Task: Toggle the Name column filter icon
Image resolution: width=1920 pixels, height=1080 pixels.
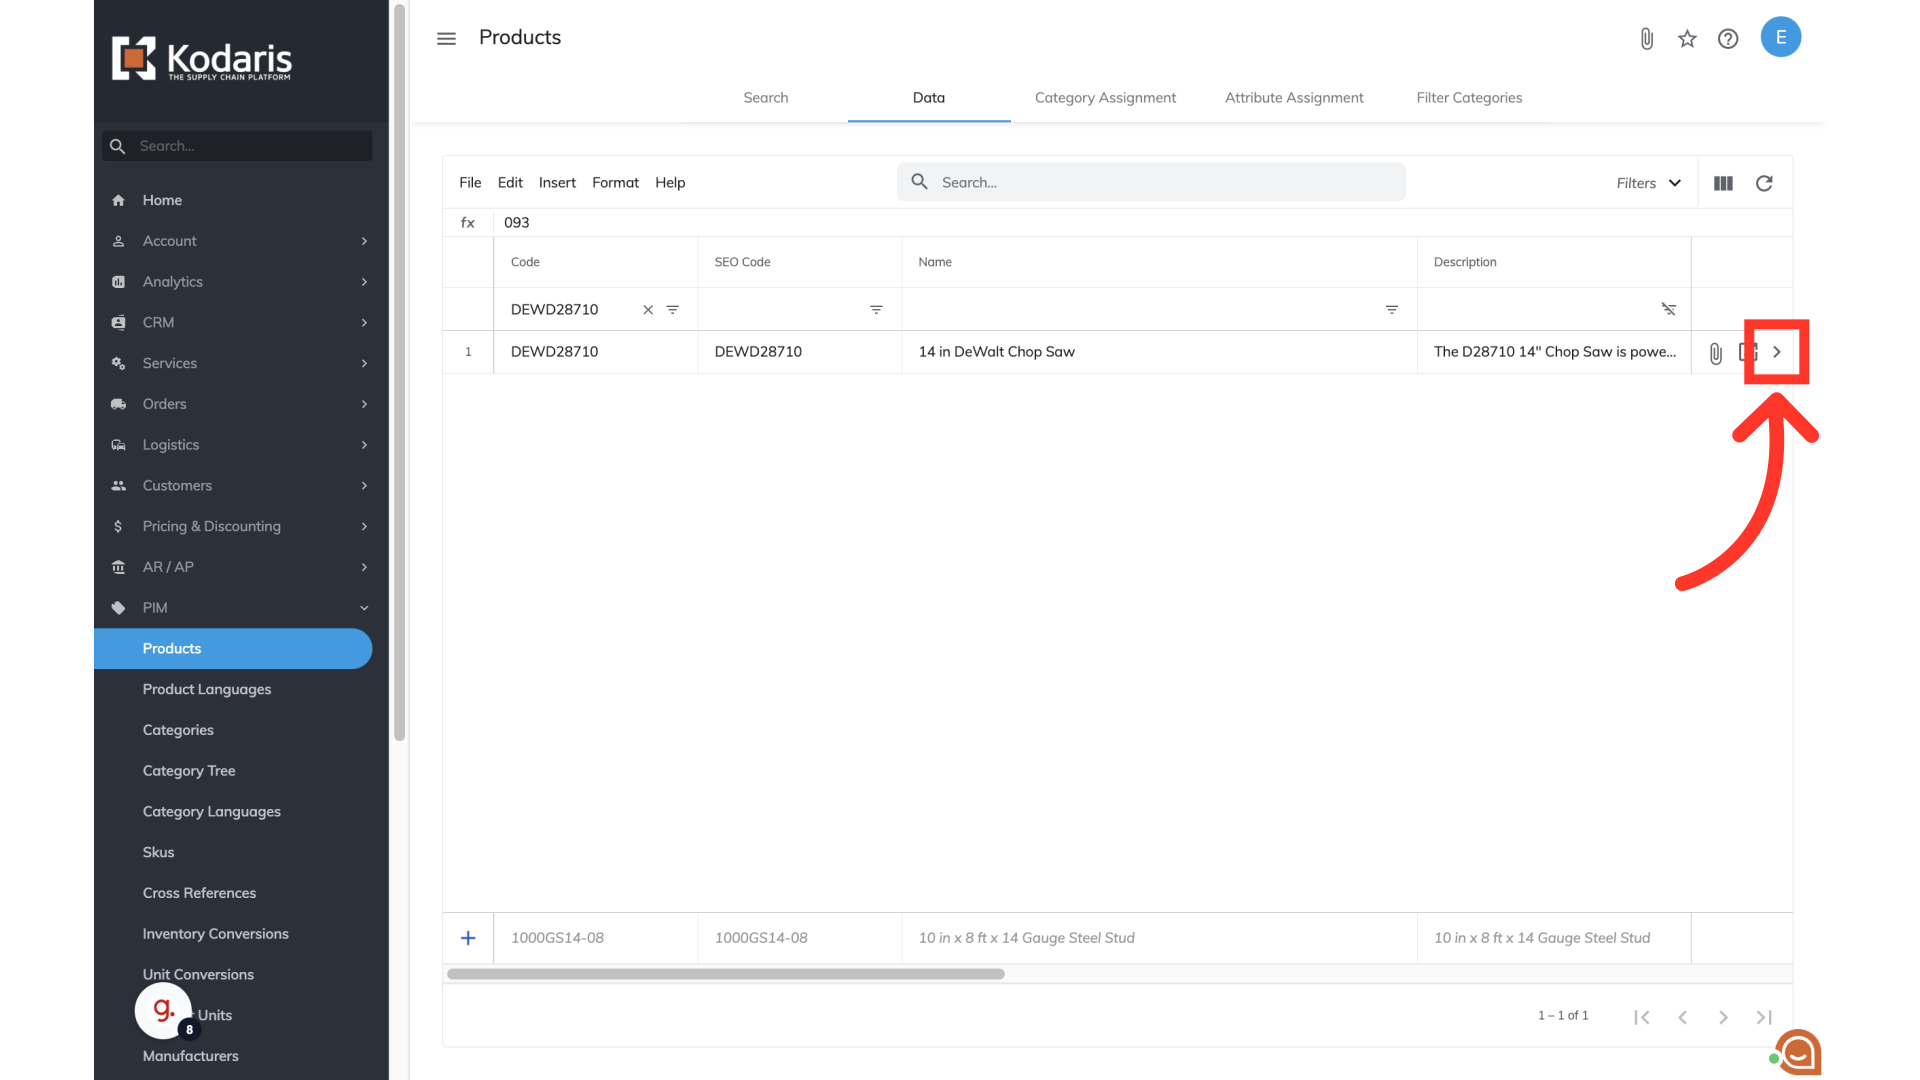Action: [x=1391, y=310]
